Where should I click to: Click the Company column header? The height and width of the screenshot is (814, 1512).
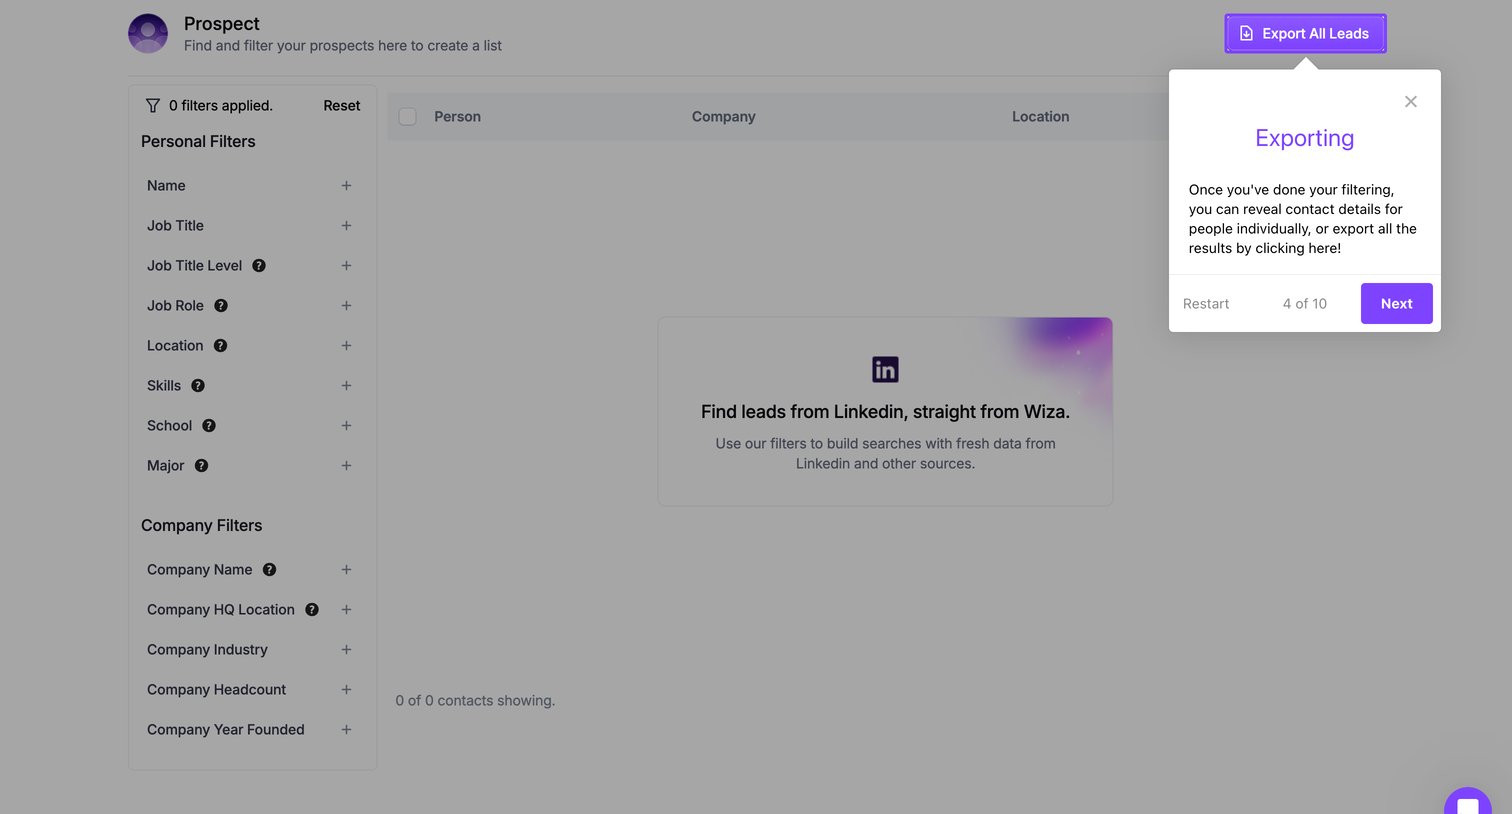(x=723, y=117)
